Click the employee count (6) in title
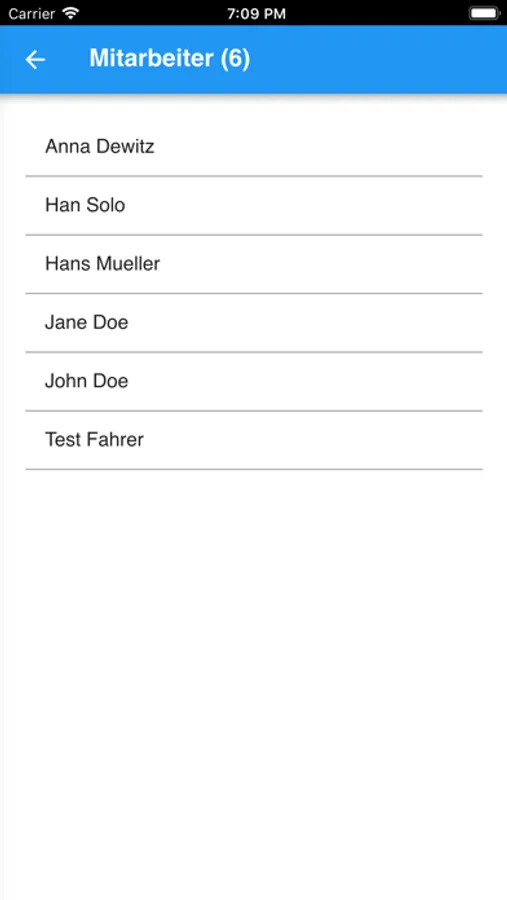 pyautogui.click(x=235, y=59)
